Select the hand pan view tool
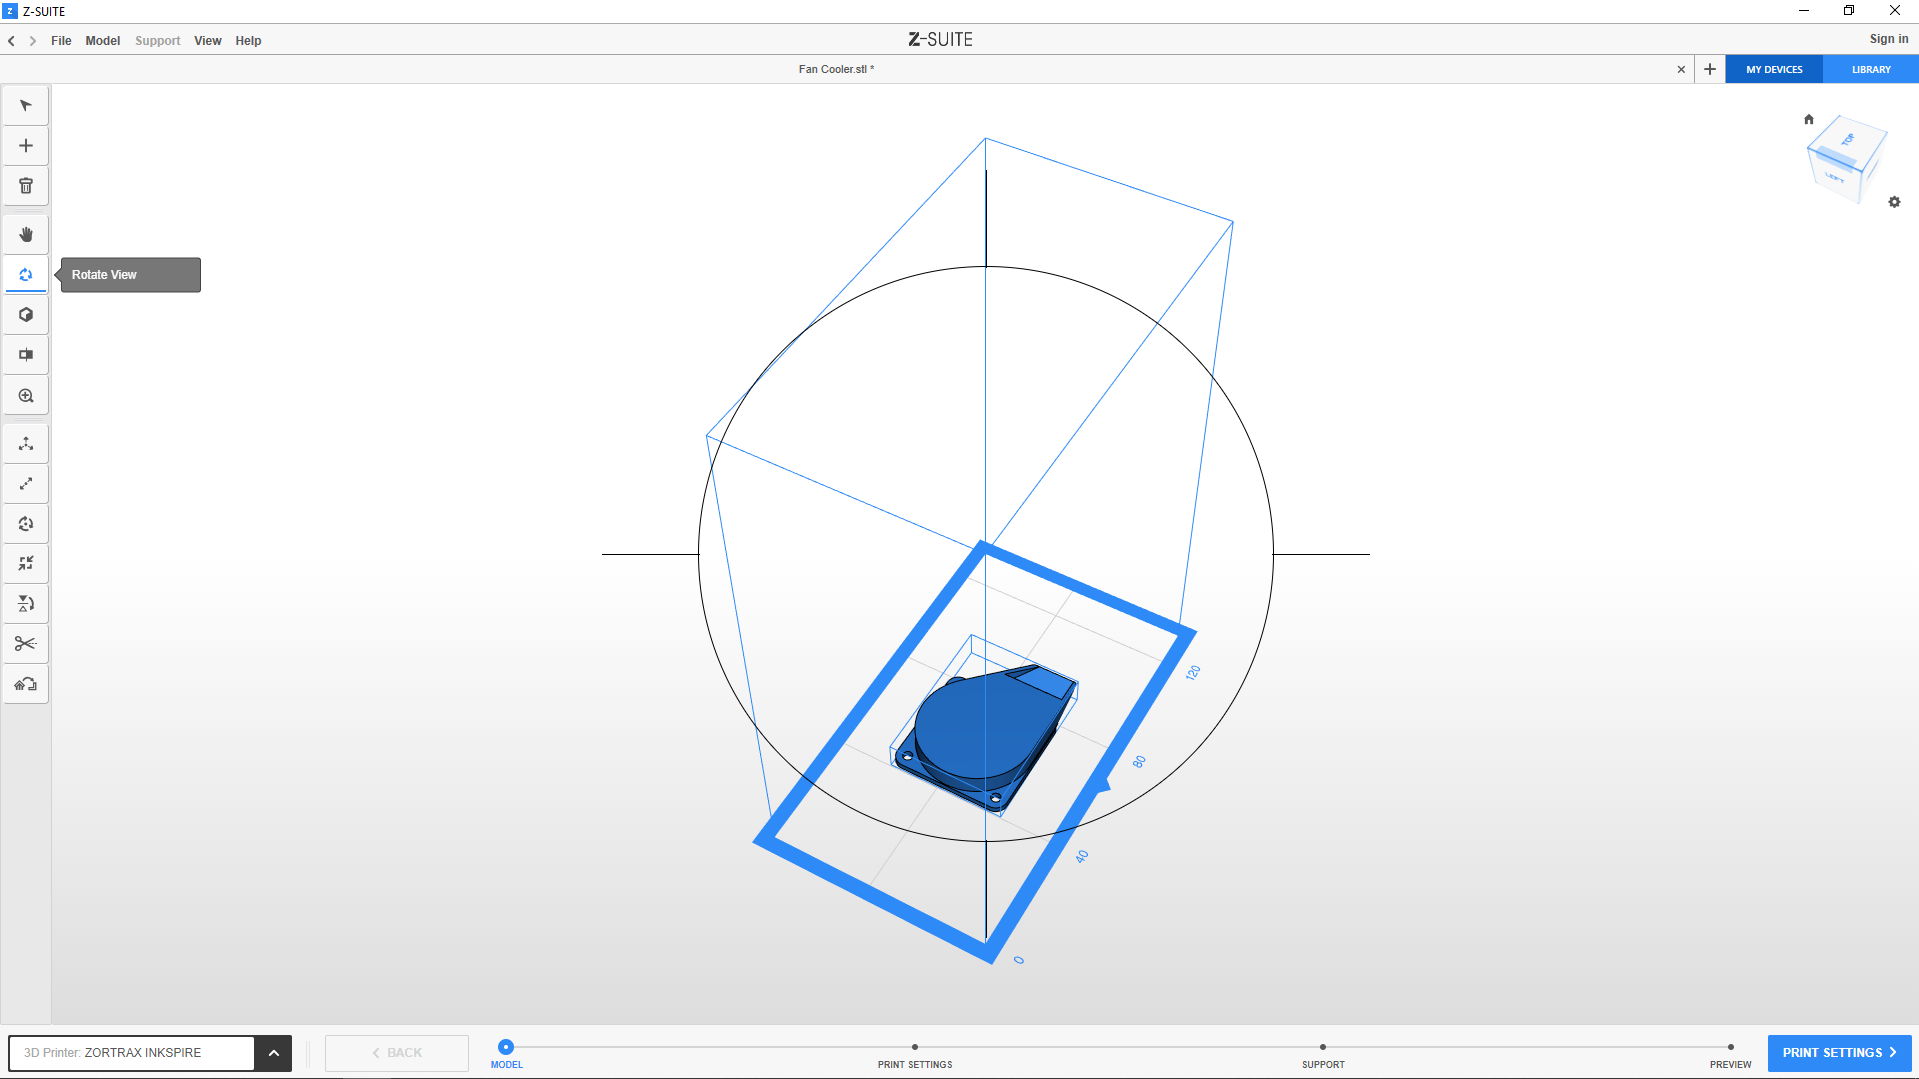1919x1079 pixels. tap(26, 235)
